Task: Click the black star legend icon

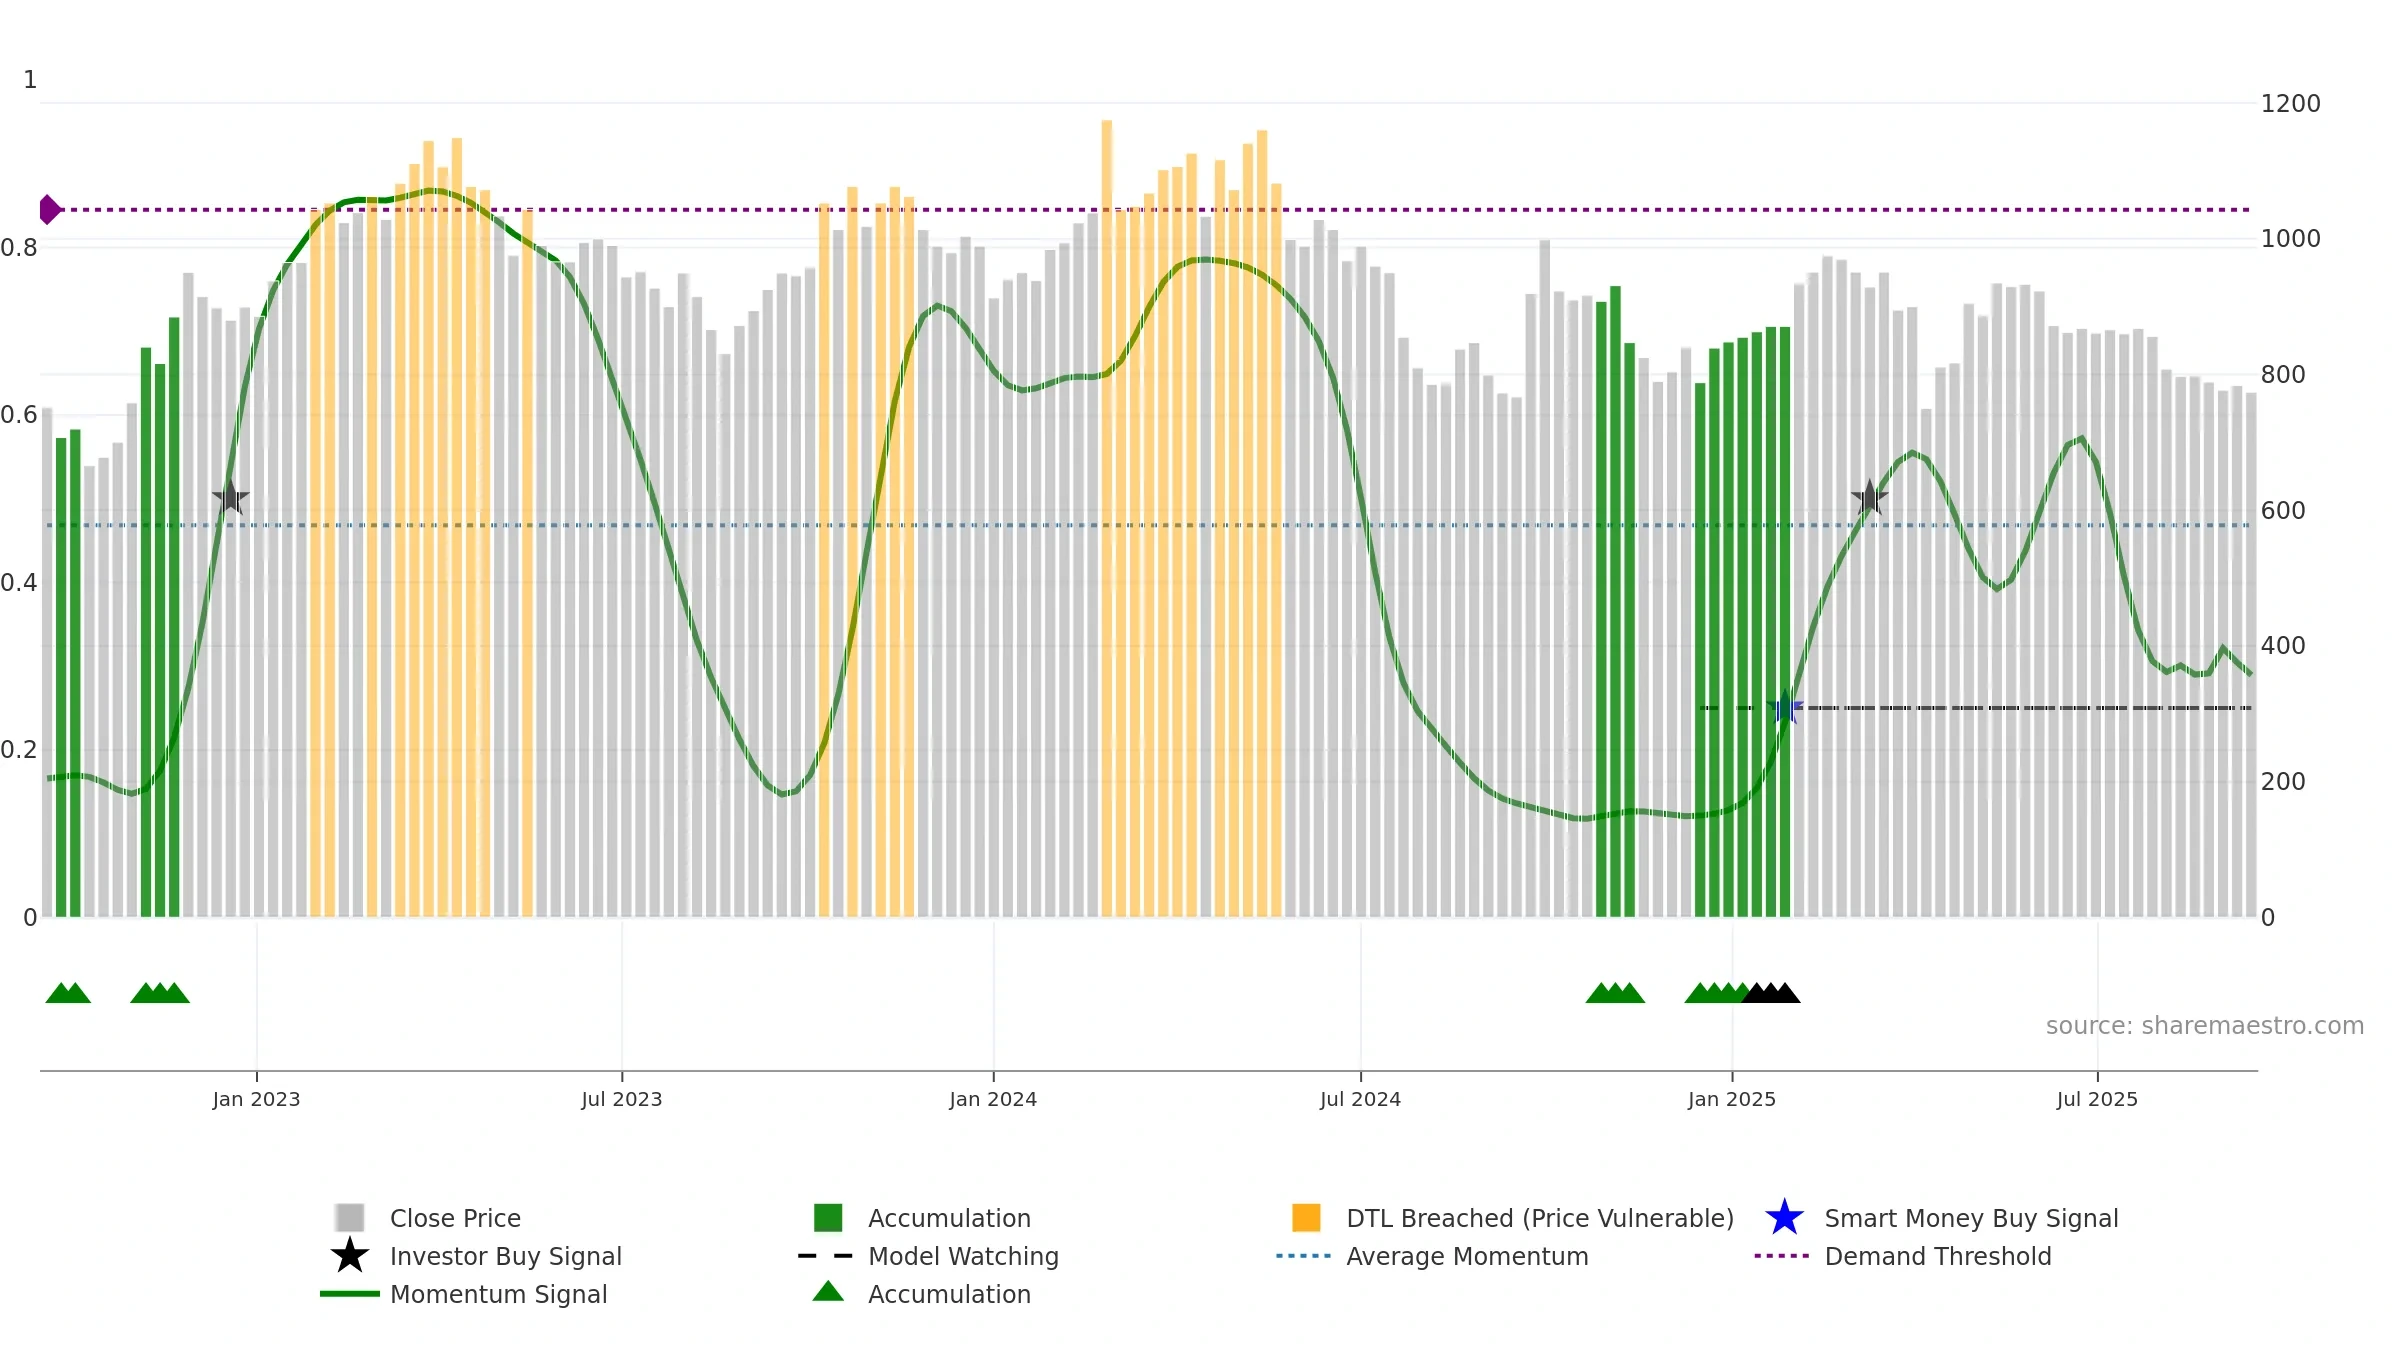Action: coord(350,1256)
